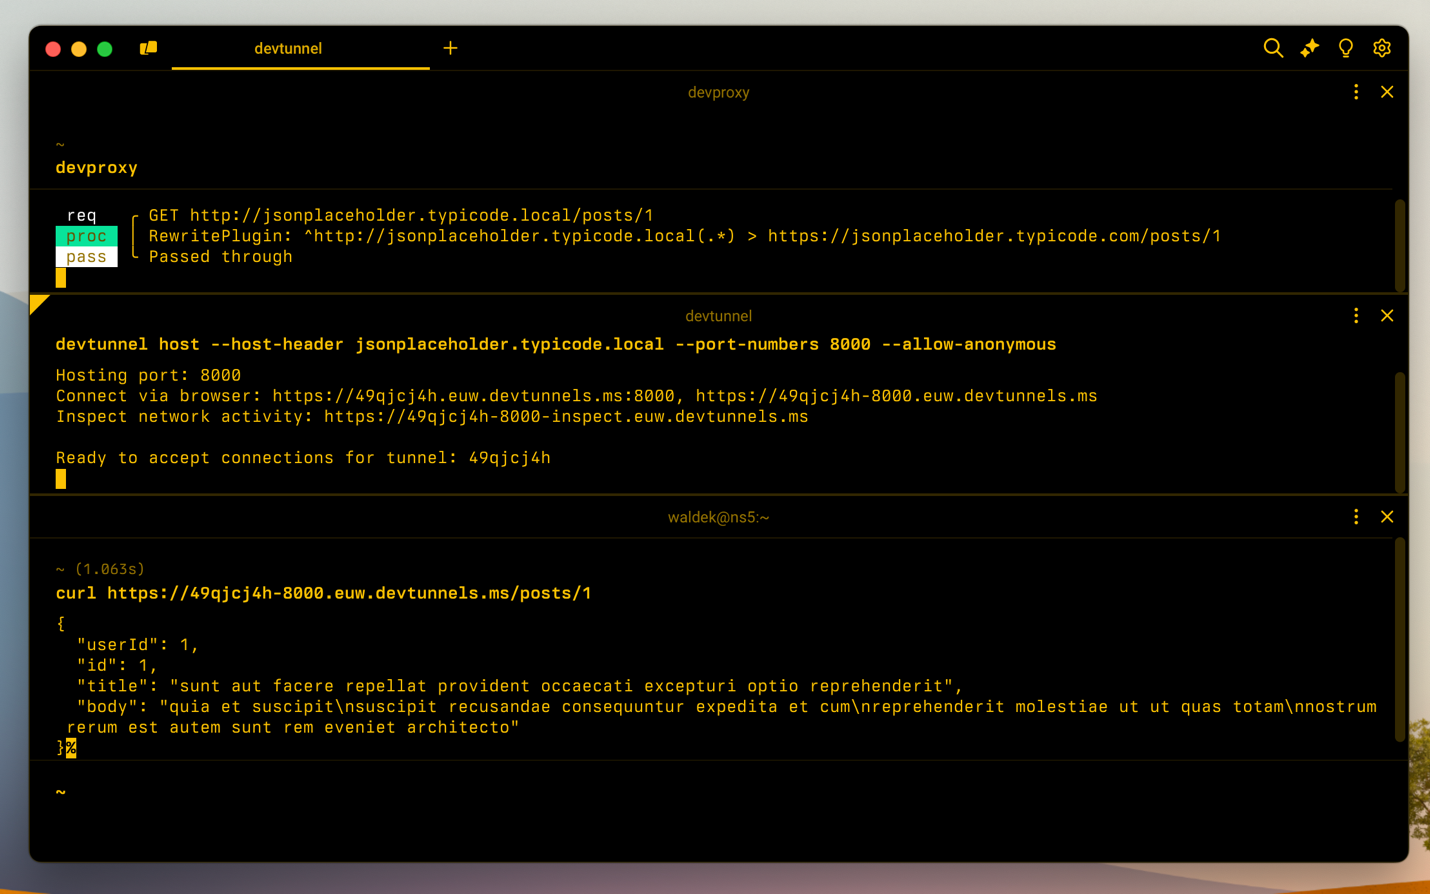The image size is (1430, 894).
Task: Open Warp AI using the sparkles icon
Action: [x=1309, y=47]
